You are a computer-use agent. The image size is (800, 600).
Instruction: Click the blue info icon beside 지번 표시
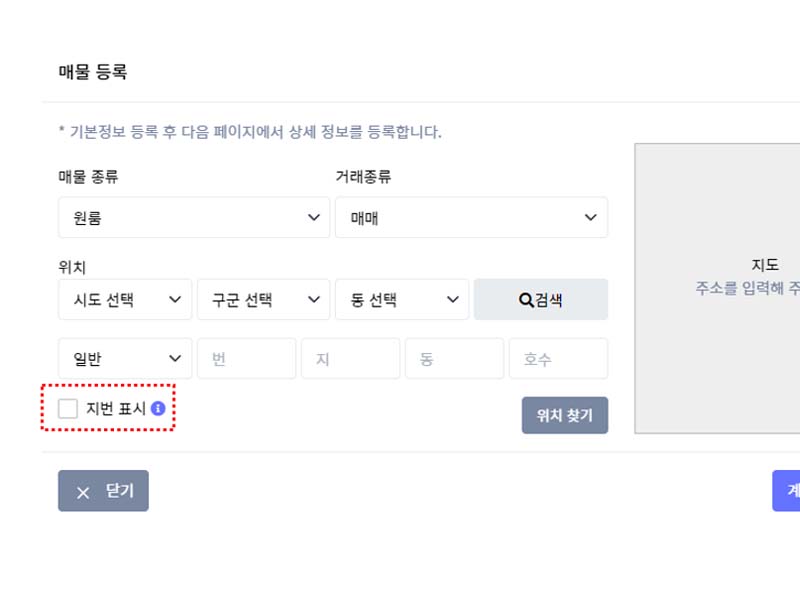point(158,408)
